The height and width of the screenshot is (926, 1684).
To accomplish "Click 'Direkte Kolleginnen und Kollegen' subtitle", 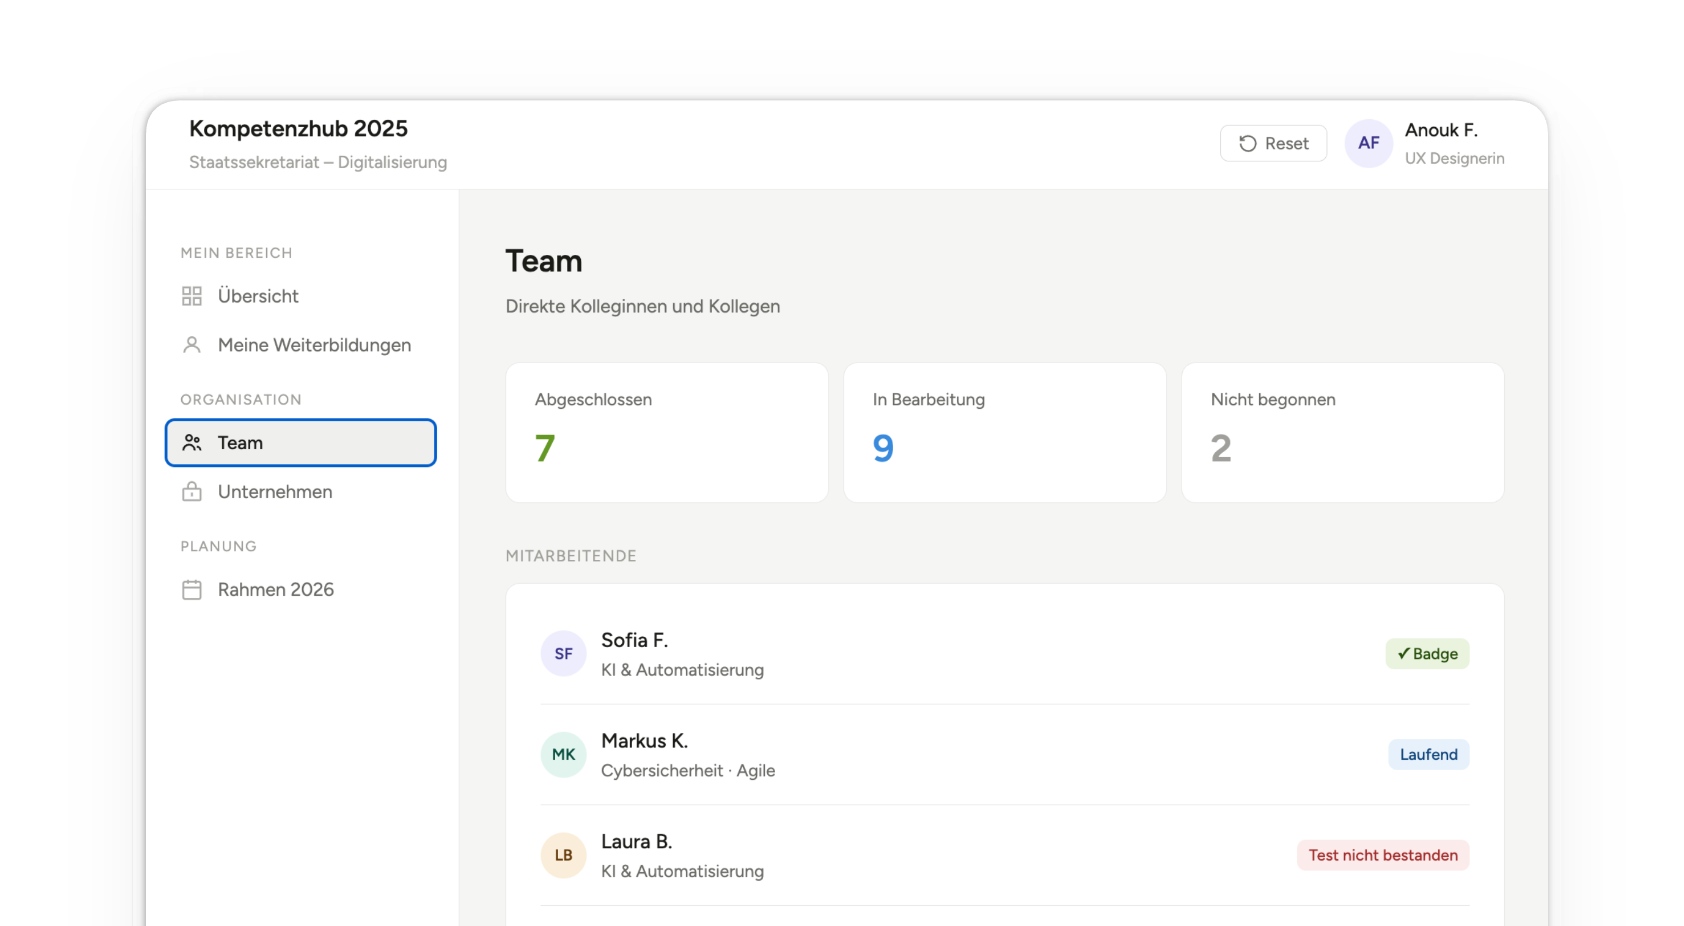I will 643,307.
